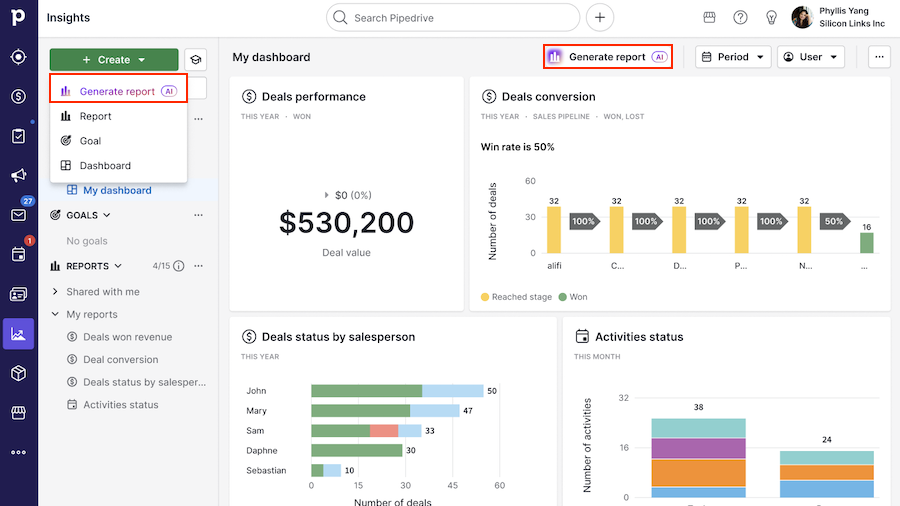
Task: Select Goal from the Create menu
Action: (90, 141)
